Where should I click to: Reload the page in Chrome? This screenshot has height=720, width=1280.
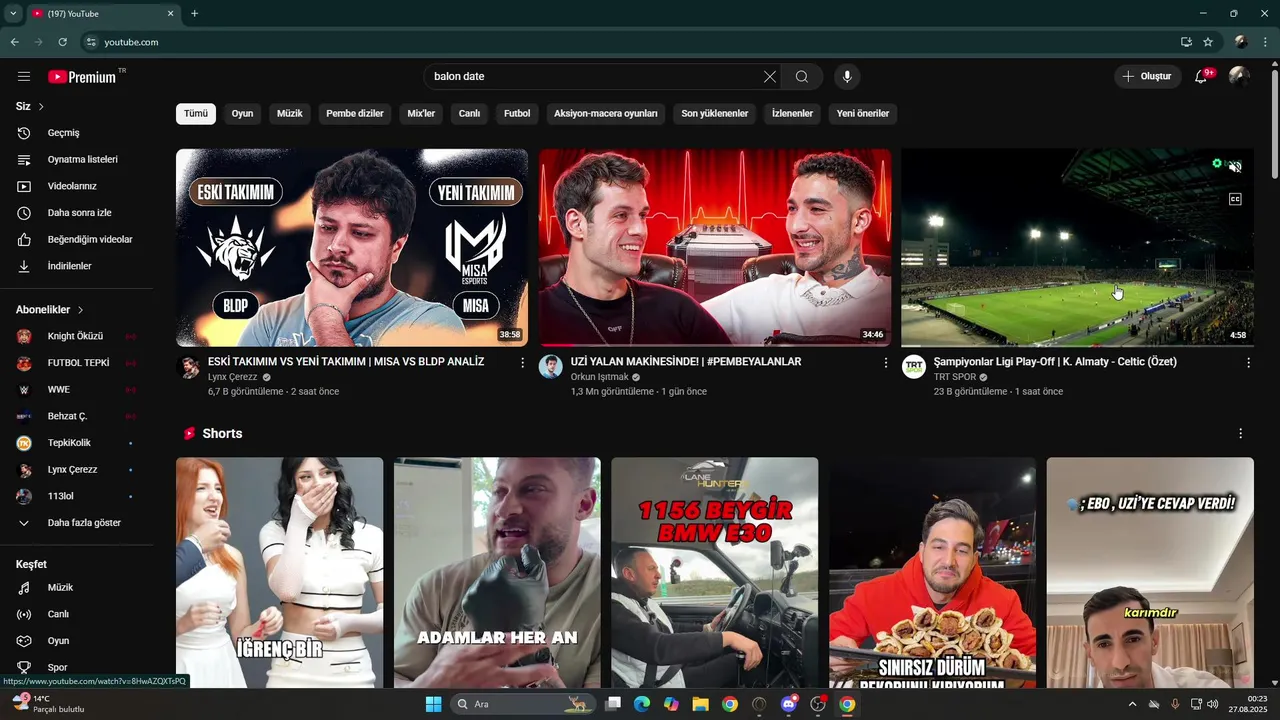coord(62,42)
